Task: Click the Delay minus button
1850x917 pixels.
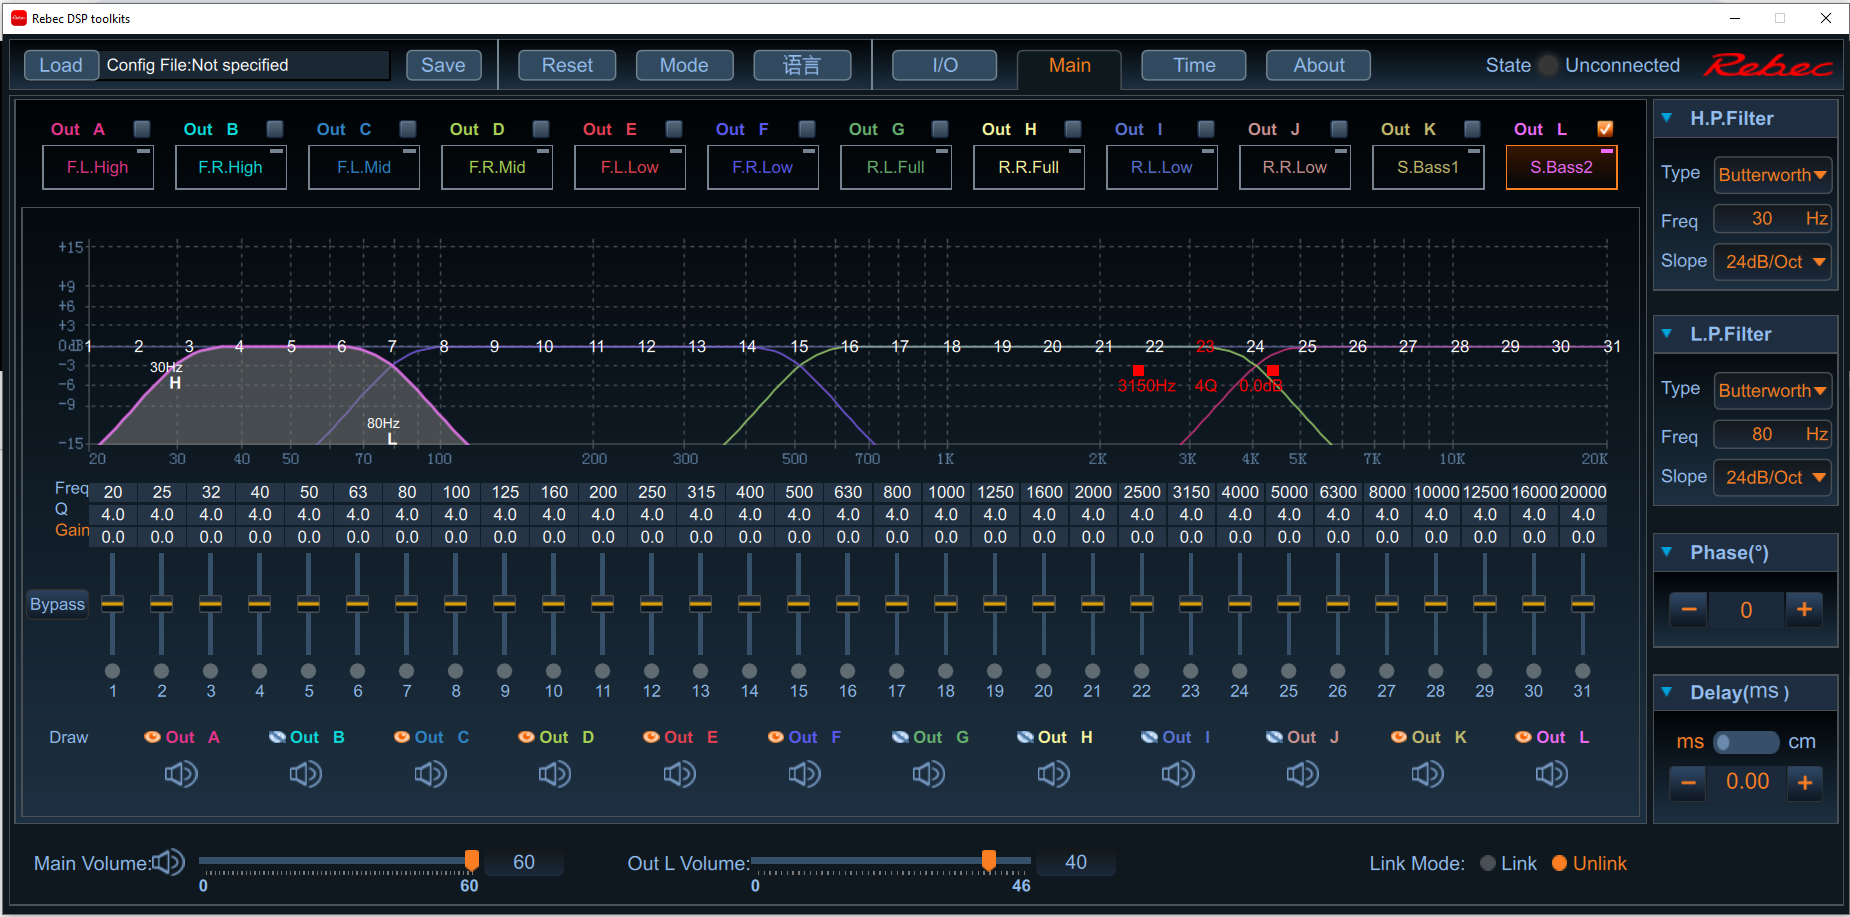Action: 1688,782
